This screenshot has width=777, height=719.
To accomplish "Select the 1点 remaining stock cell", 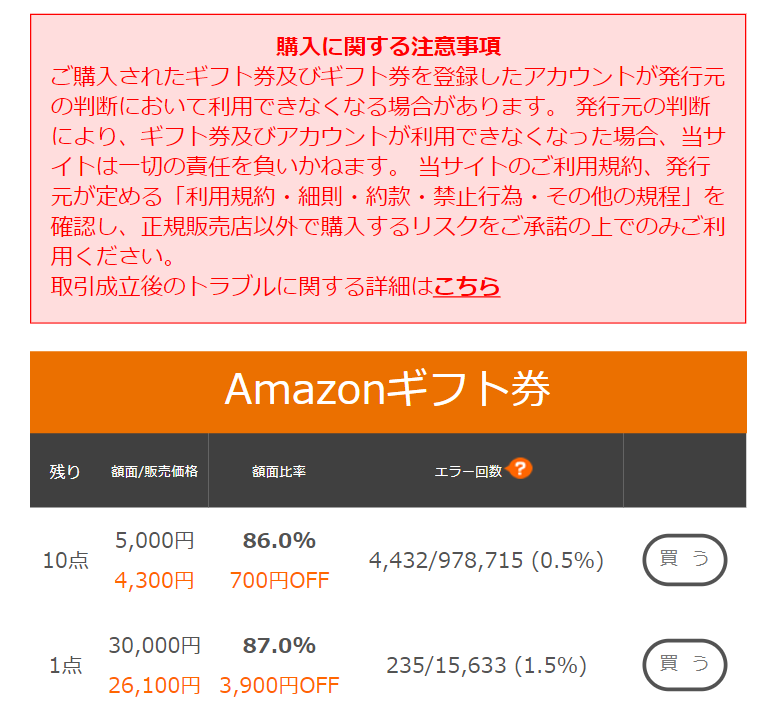I will point(66,665).
